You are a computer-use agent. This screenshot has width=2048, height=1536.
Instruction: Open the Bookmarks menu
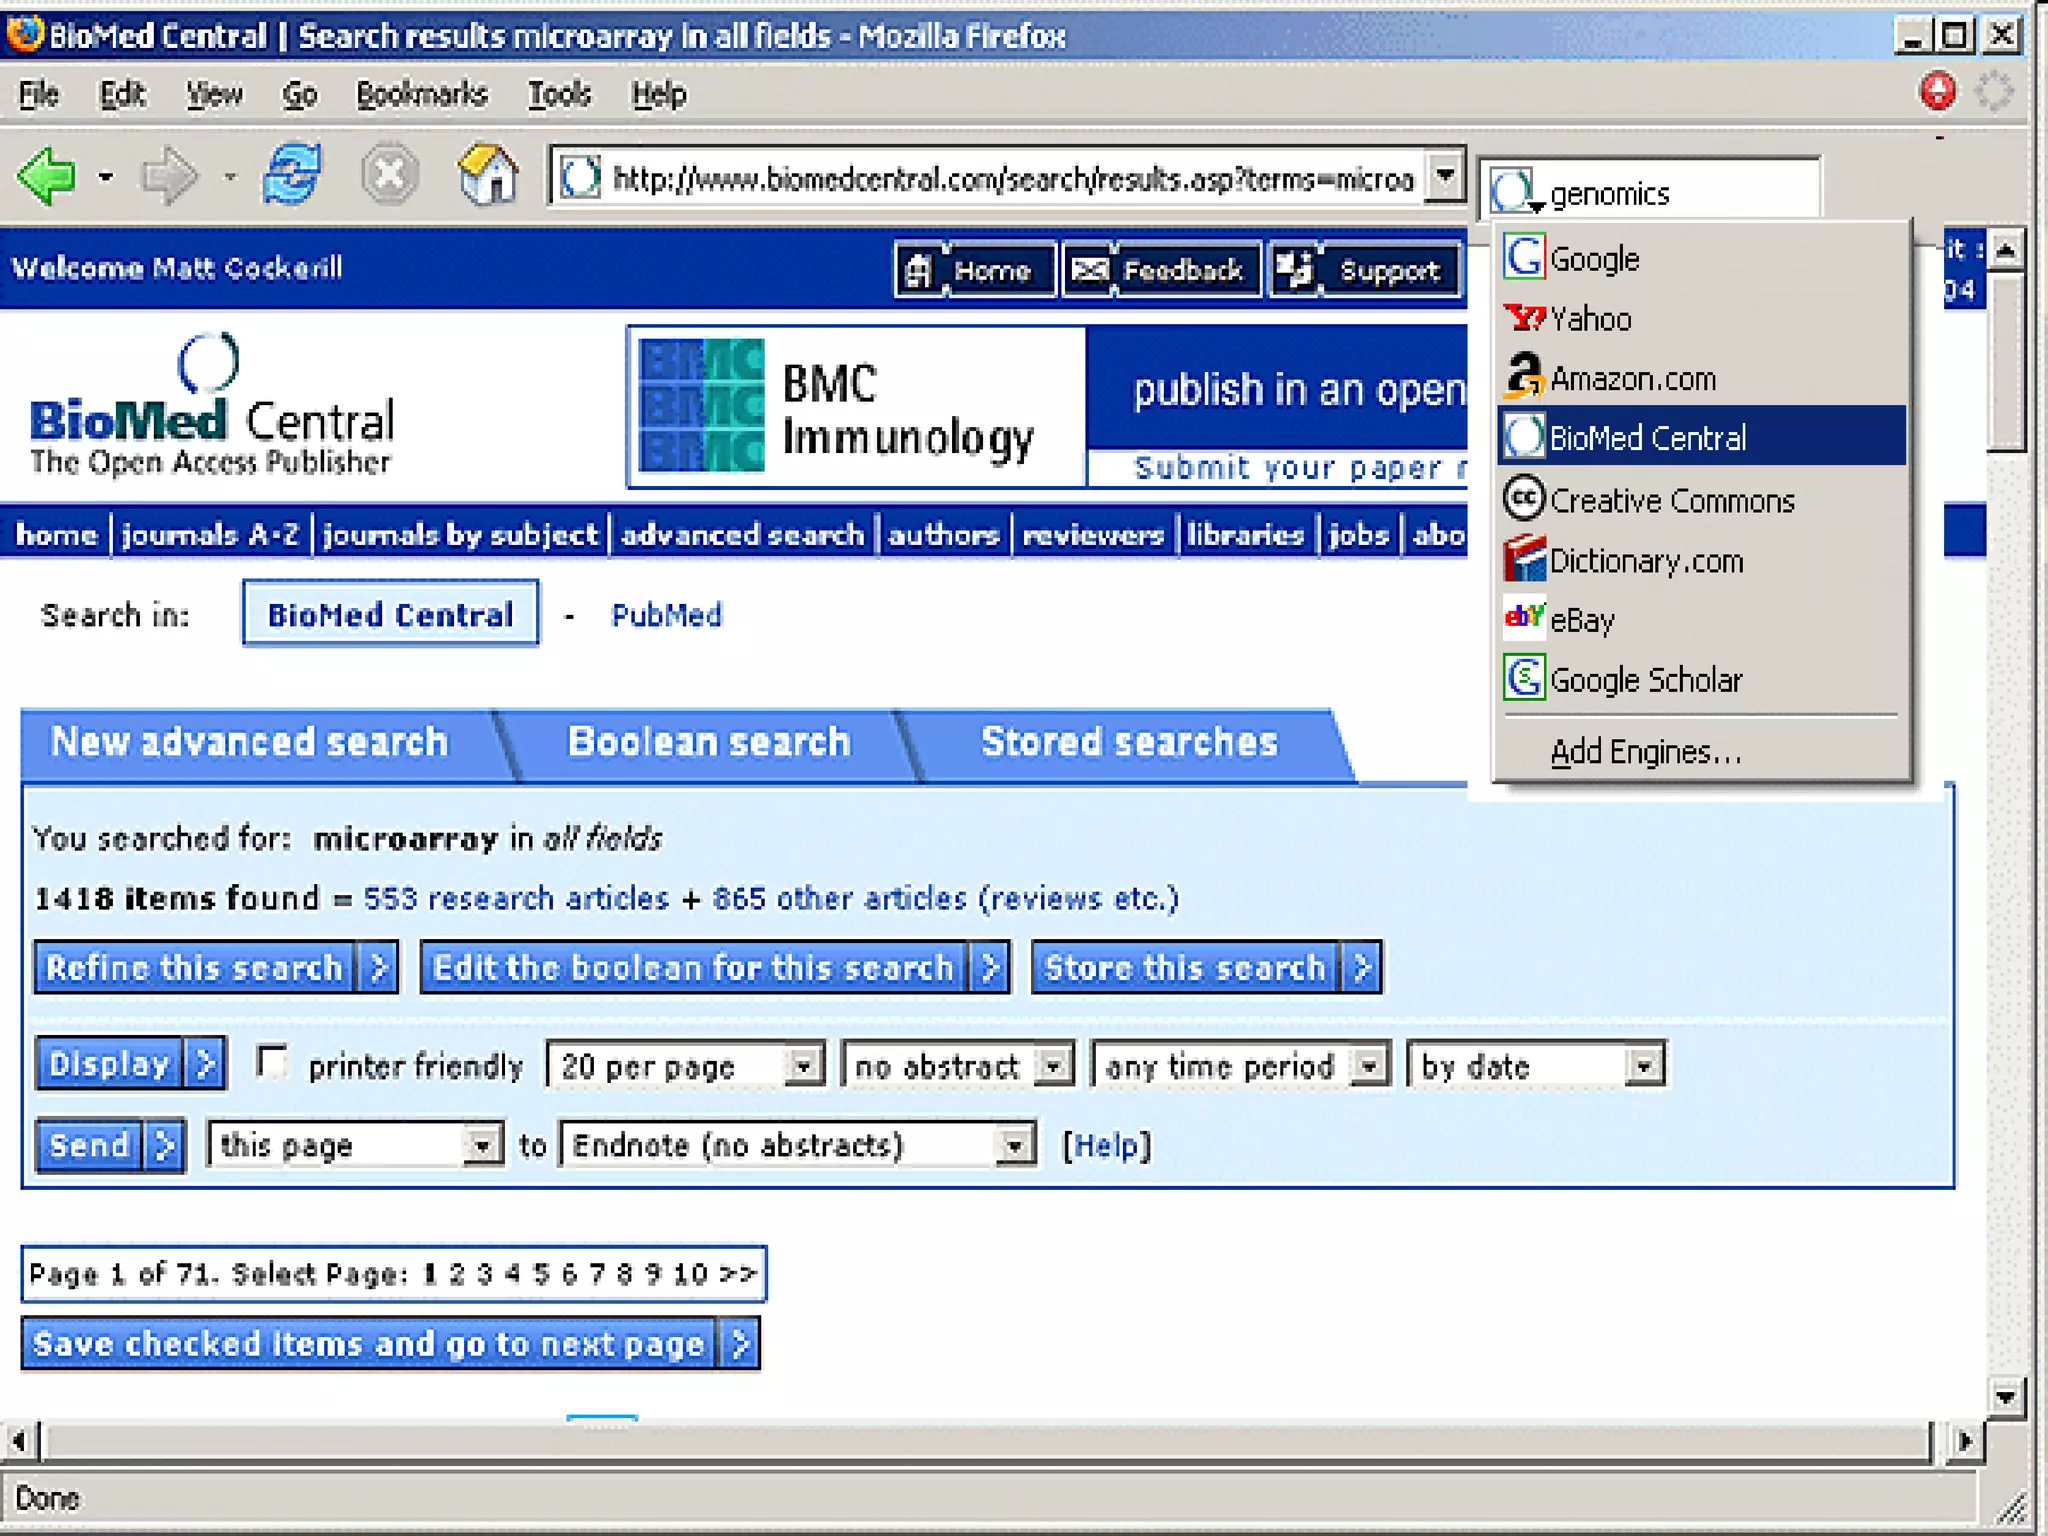(x=421, y=94)
